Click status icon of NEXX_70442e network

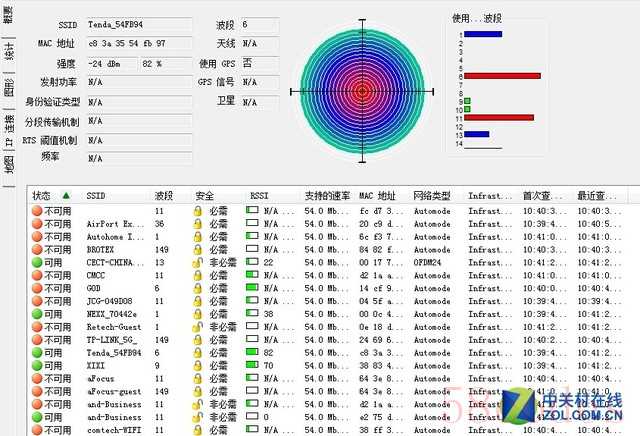(x=36, y=314)
